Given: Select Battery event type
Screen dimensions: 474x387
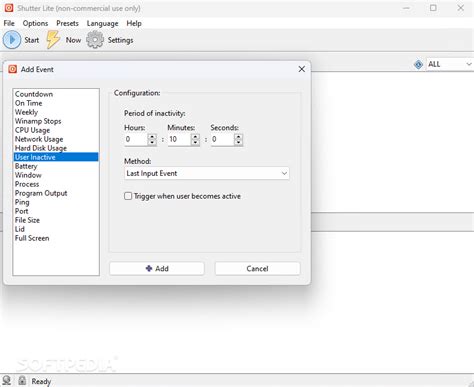Looking at the screenshot, I should (x=56, y=166).
